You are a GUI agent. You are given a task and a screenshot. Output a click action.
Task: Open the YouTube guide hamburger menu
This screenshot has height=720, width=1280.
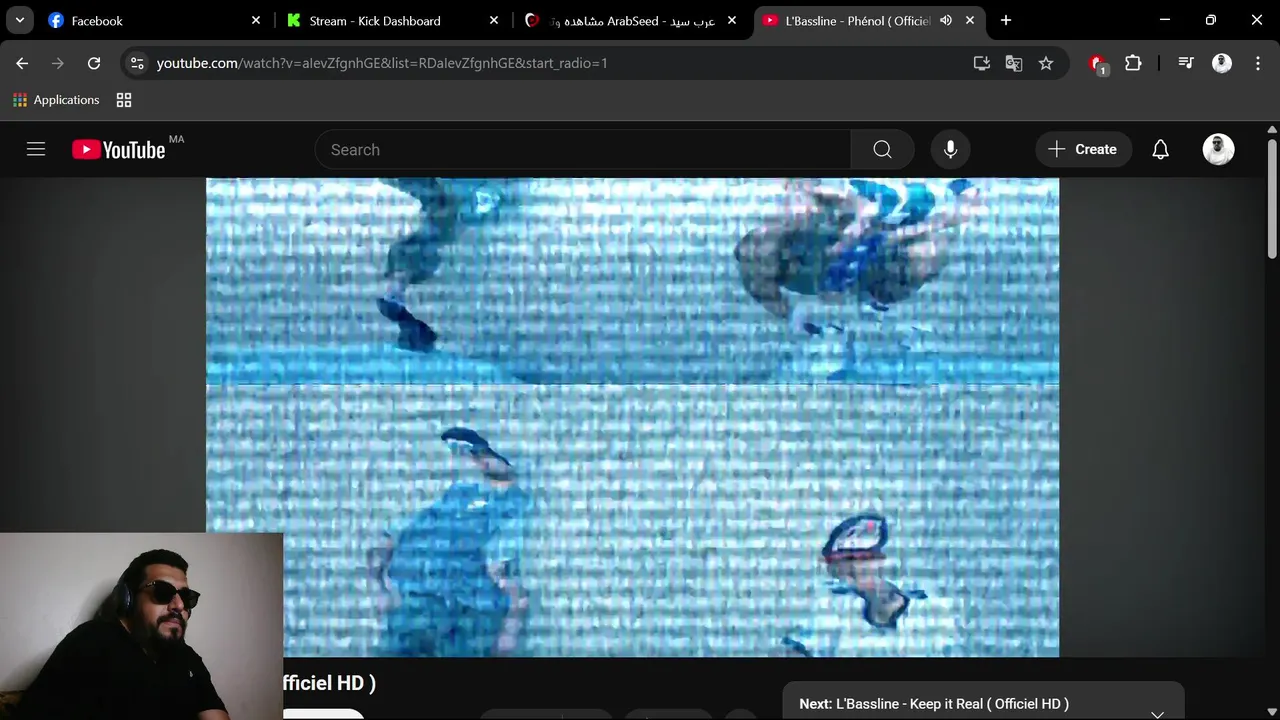pos(36,149)
